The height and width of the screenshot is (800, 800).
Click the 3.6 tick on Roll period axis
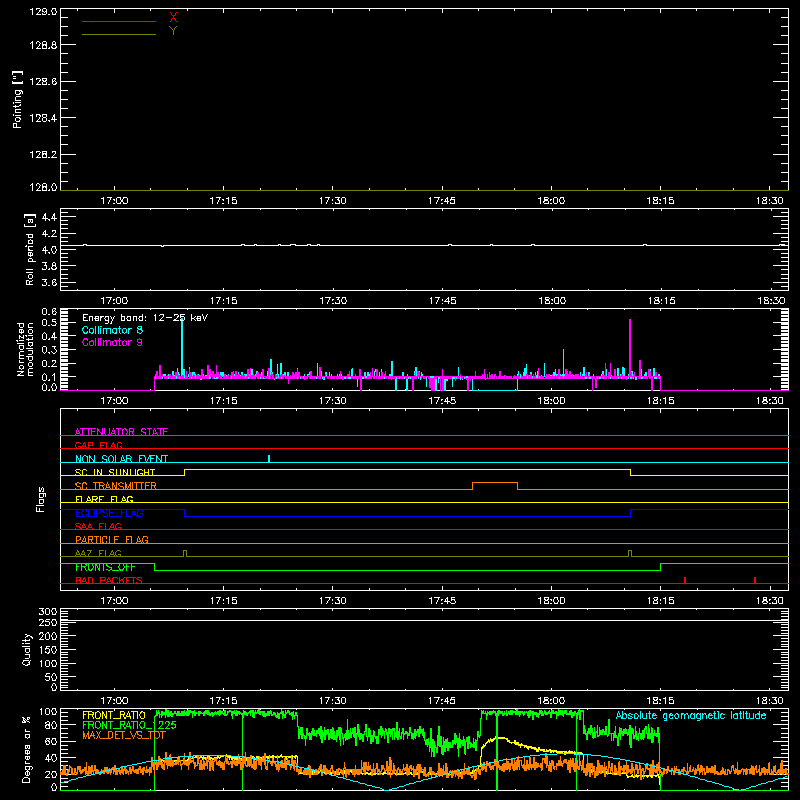click(x=49, y=282)
